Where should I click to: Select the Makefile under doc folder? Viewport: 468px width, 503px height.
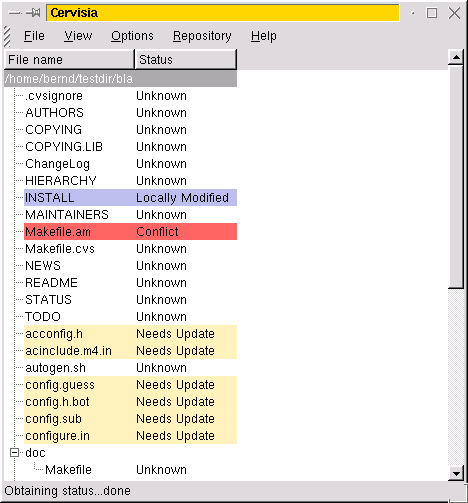pyautogui.click(x=68, y=470)
